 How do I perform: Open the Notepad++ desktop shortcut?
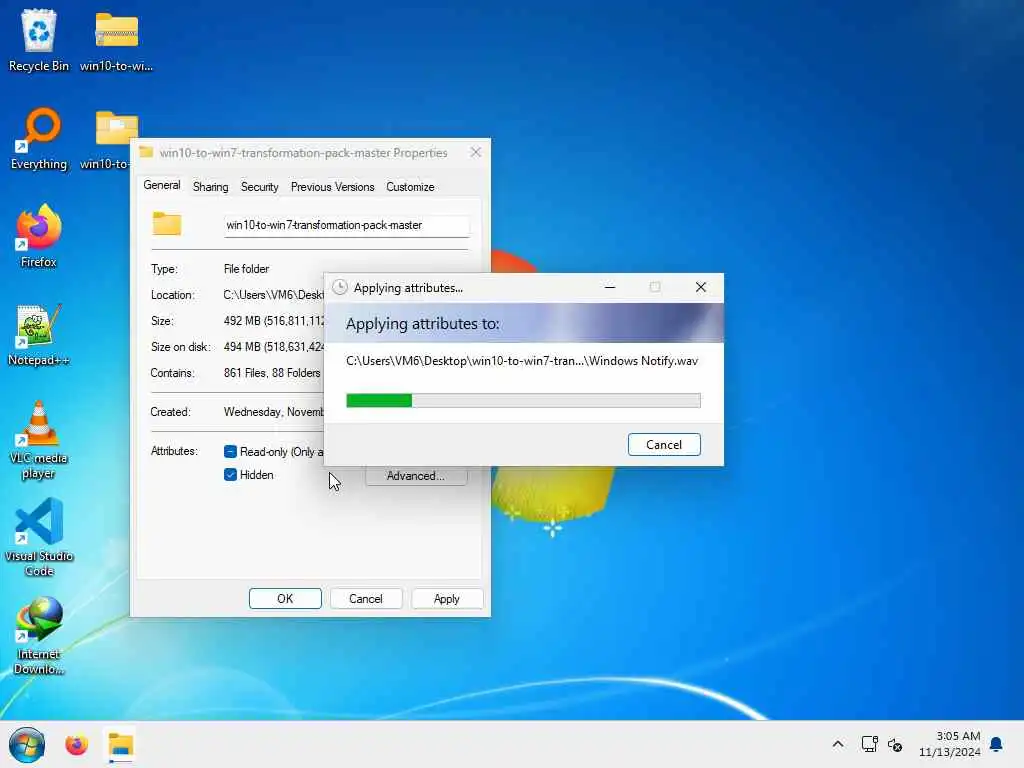point(39,334)
